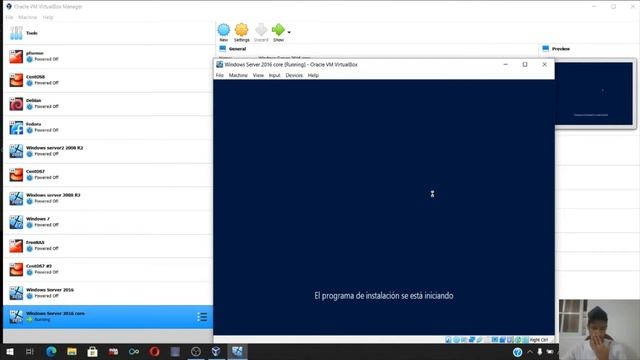Open File menu in the running VM window
This screenshot has height=360, width=640.
[220, 76]
